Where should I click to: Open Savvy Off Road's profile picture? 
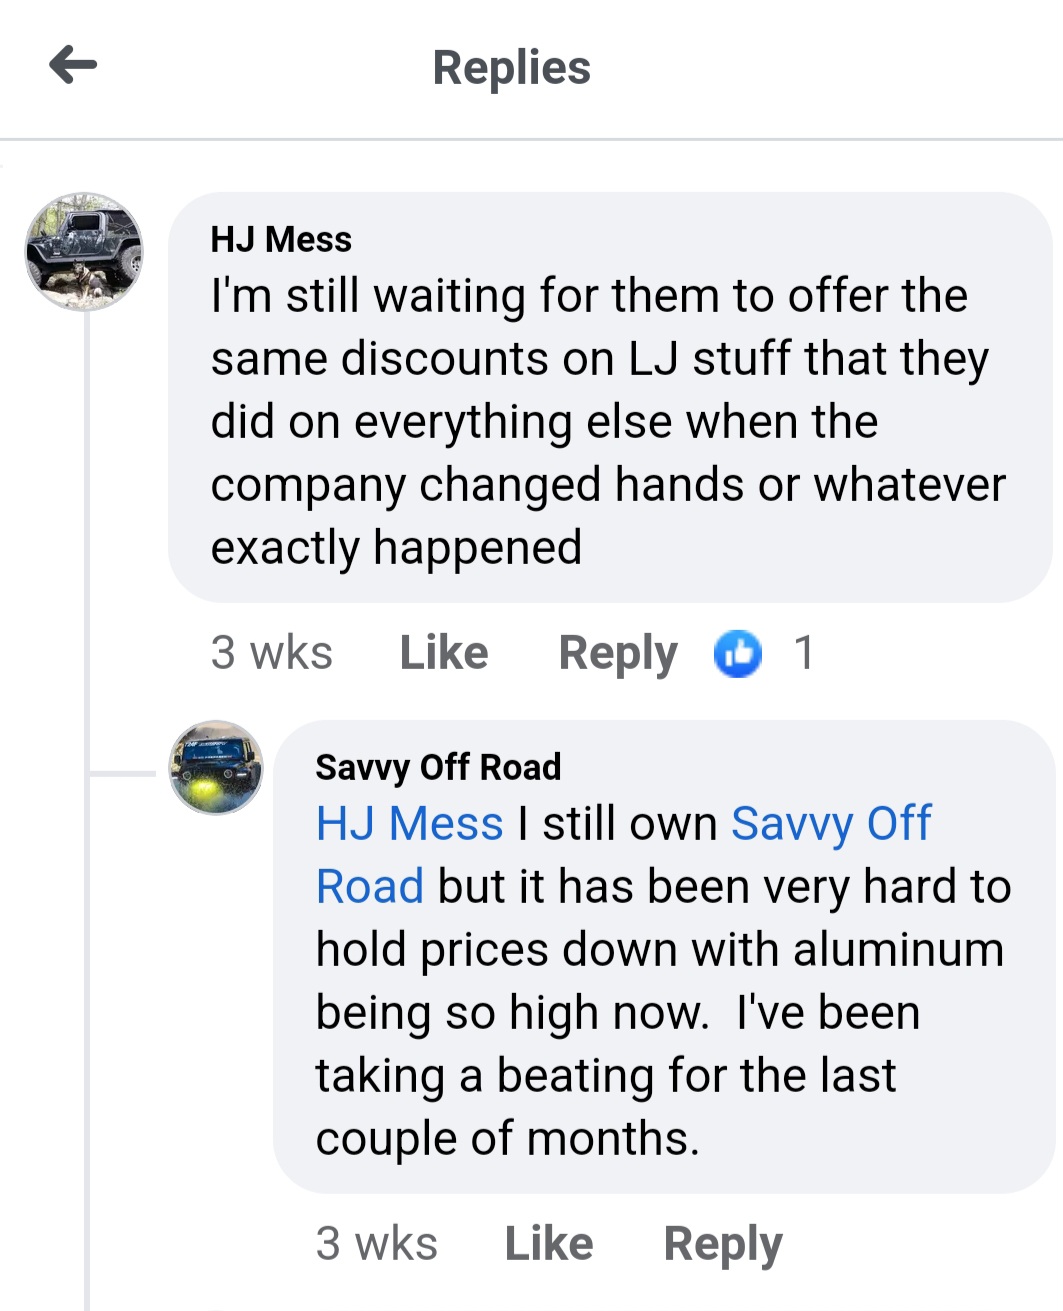[216, 767]
